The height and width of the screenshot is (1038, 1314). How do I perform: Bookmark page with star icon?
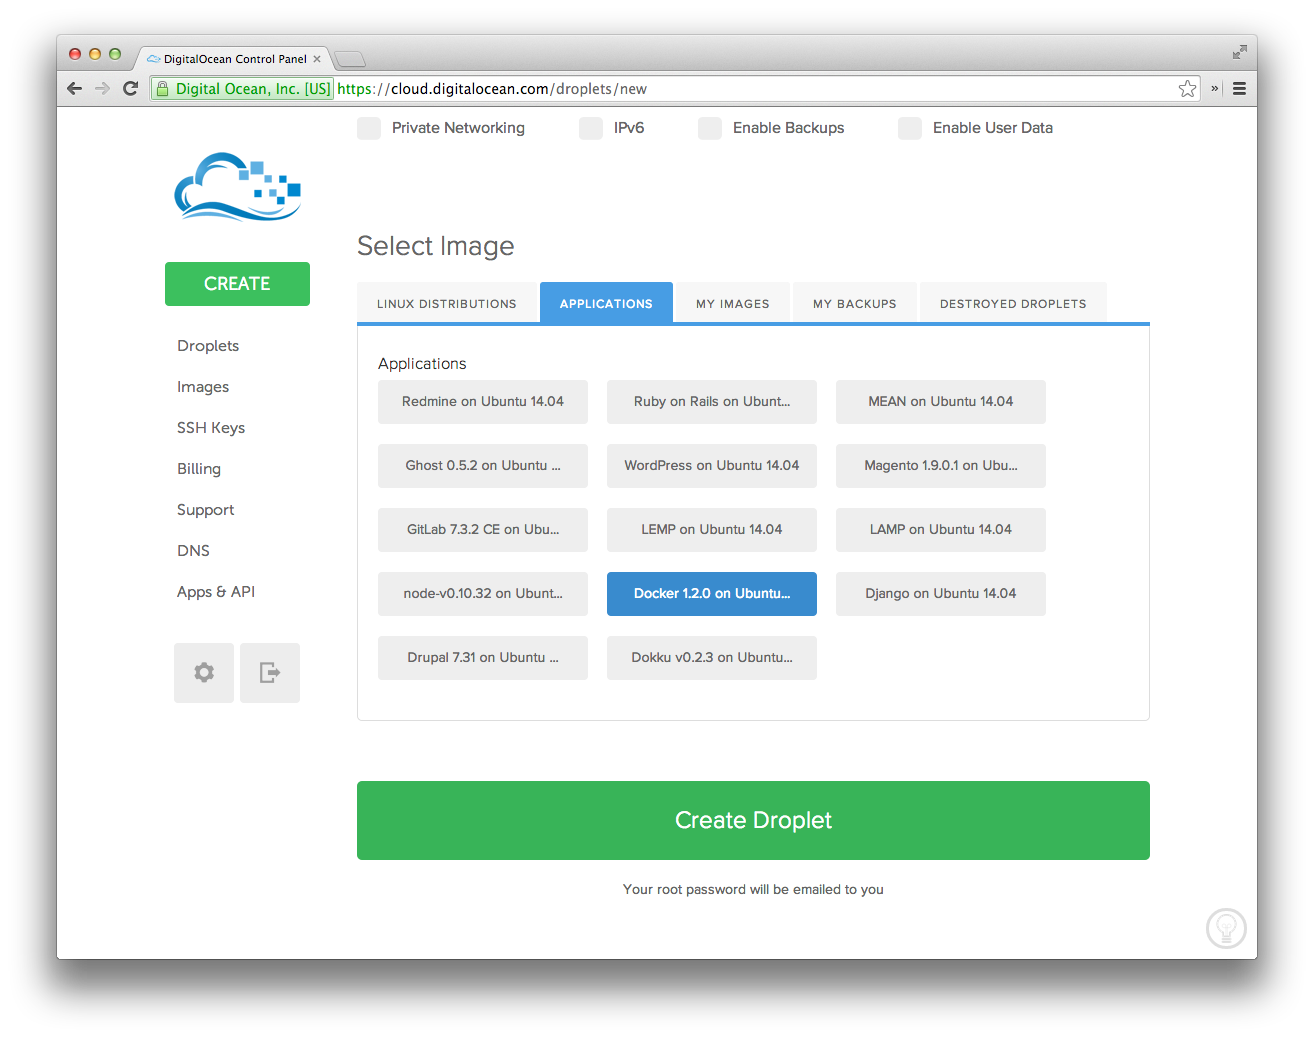point(1187,88)
